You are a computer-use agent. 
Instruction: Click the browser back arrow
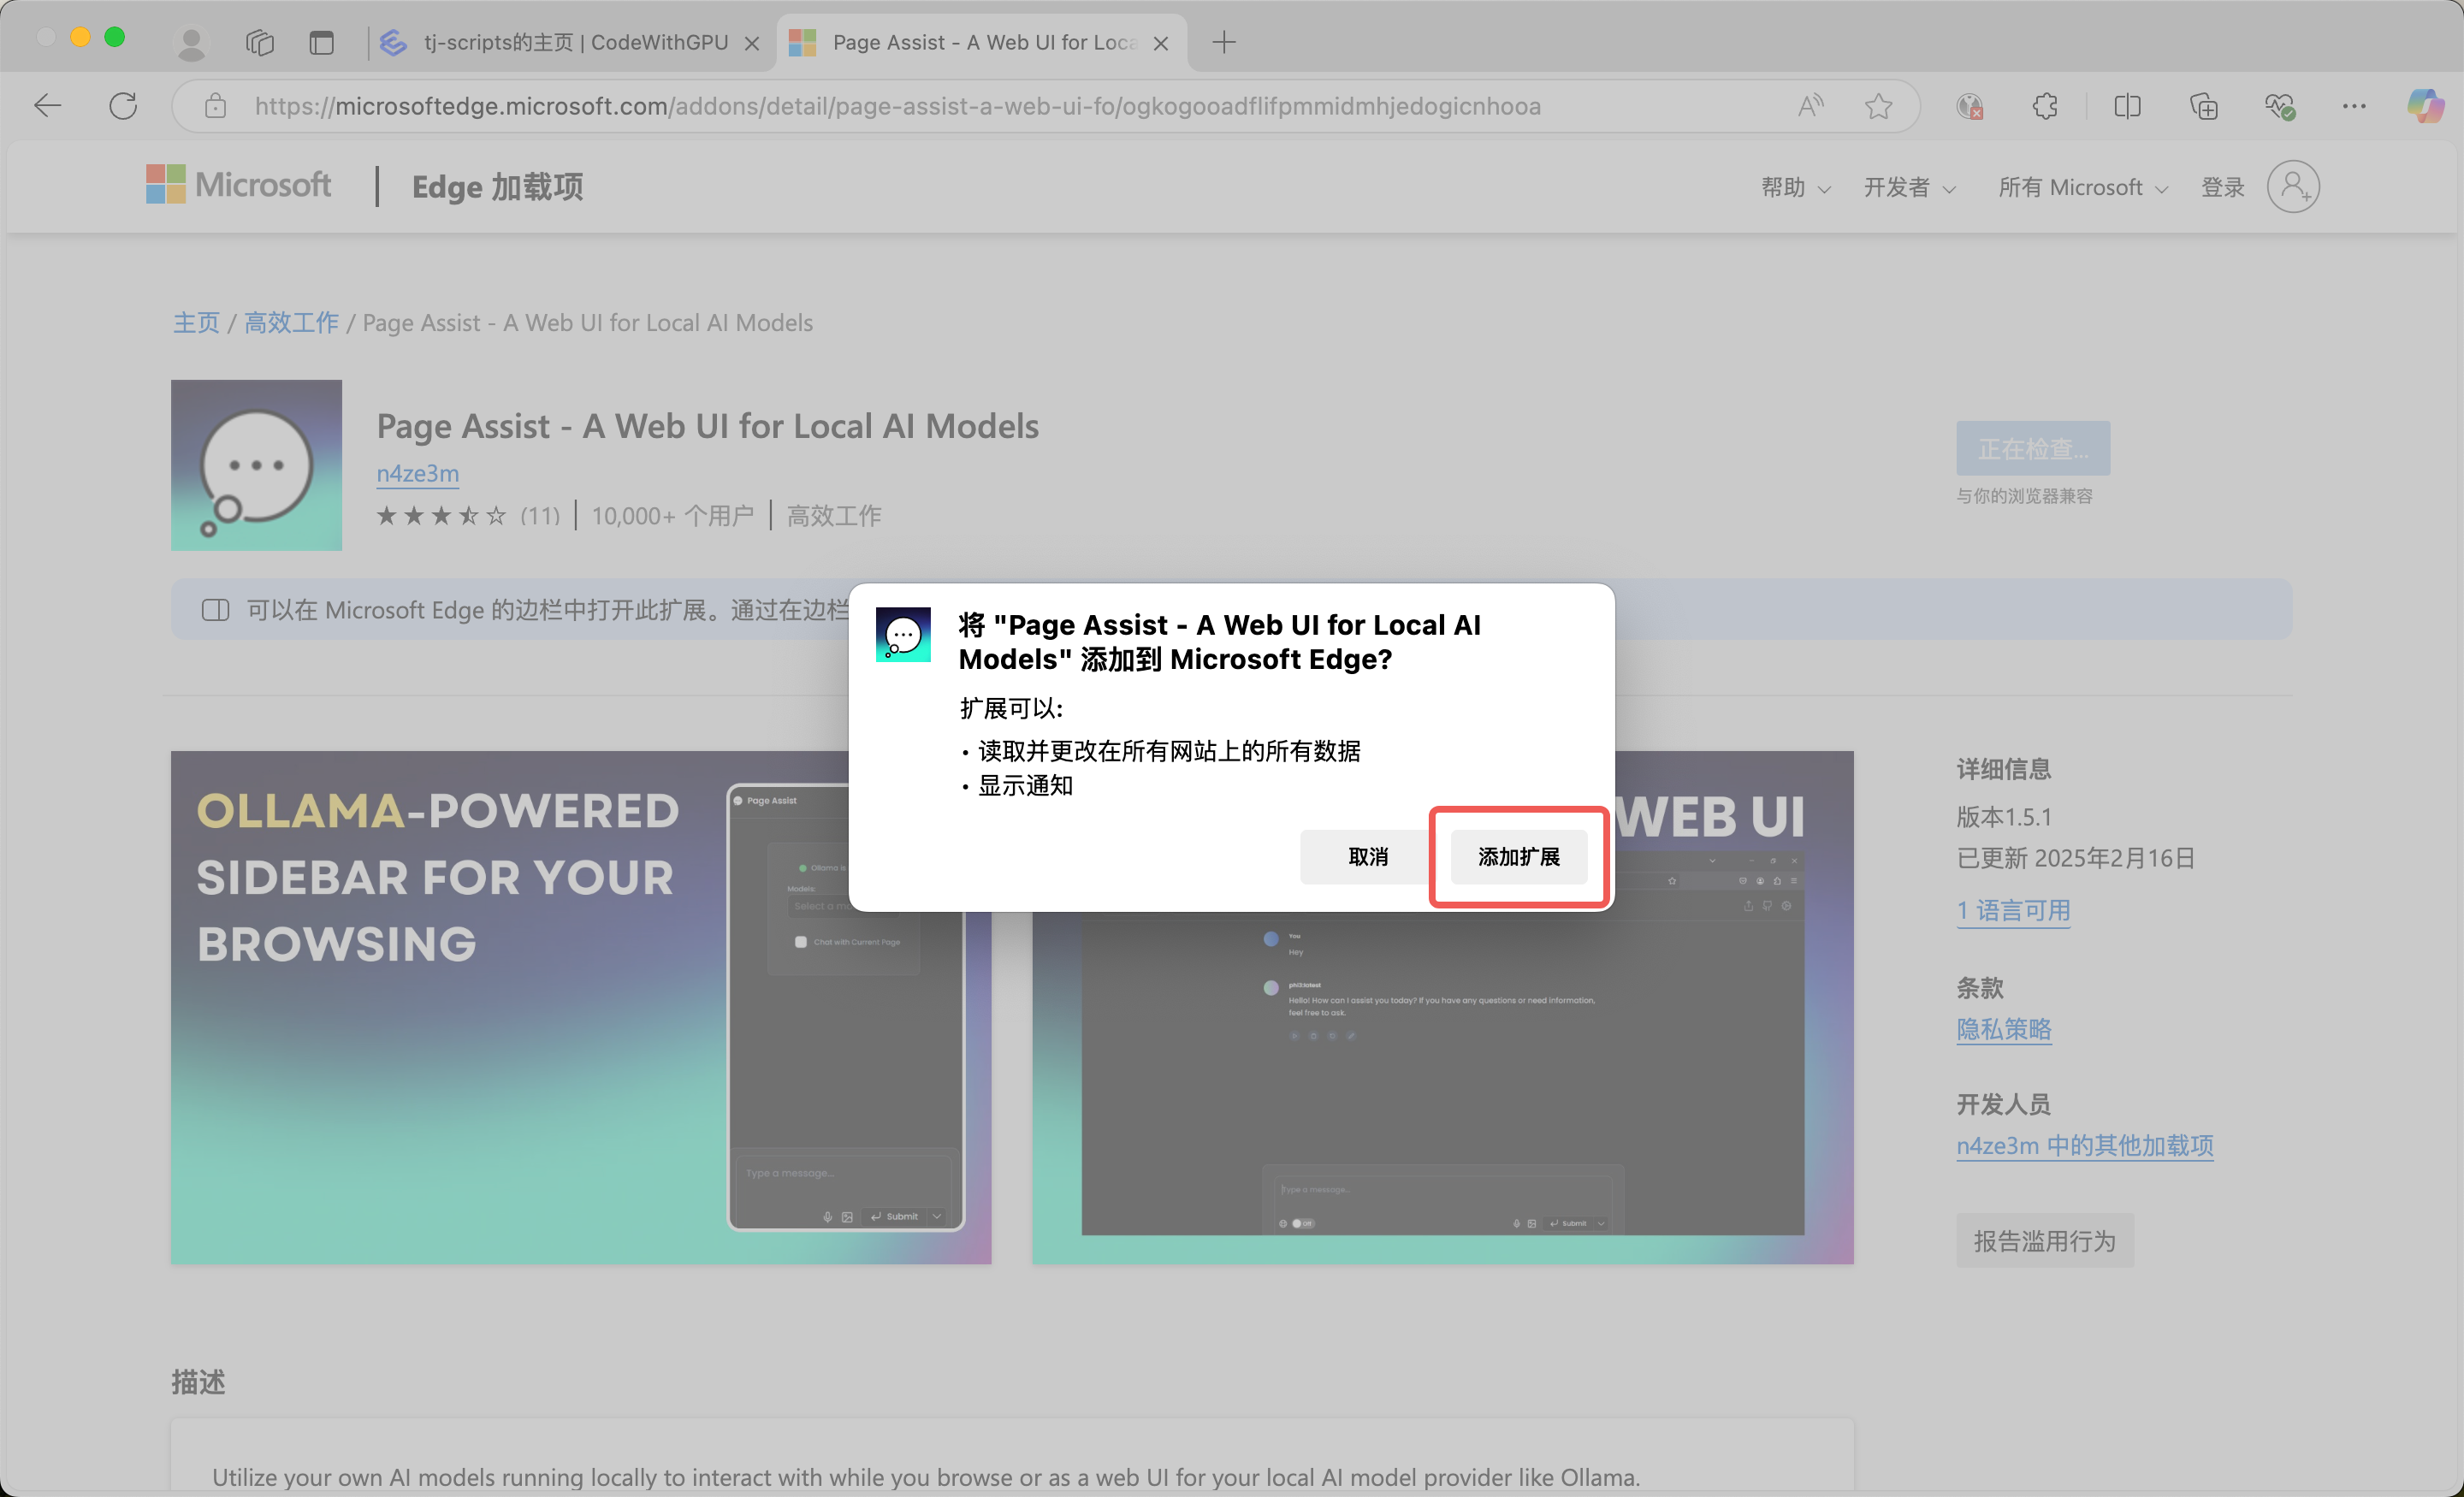[x=47, y=106]
